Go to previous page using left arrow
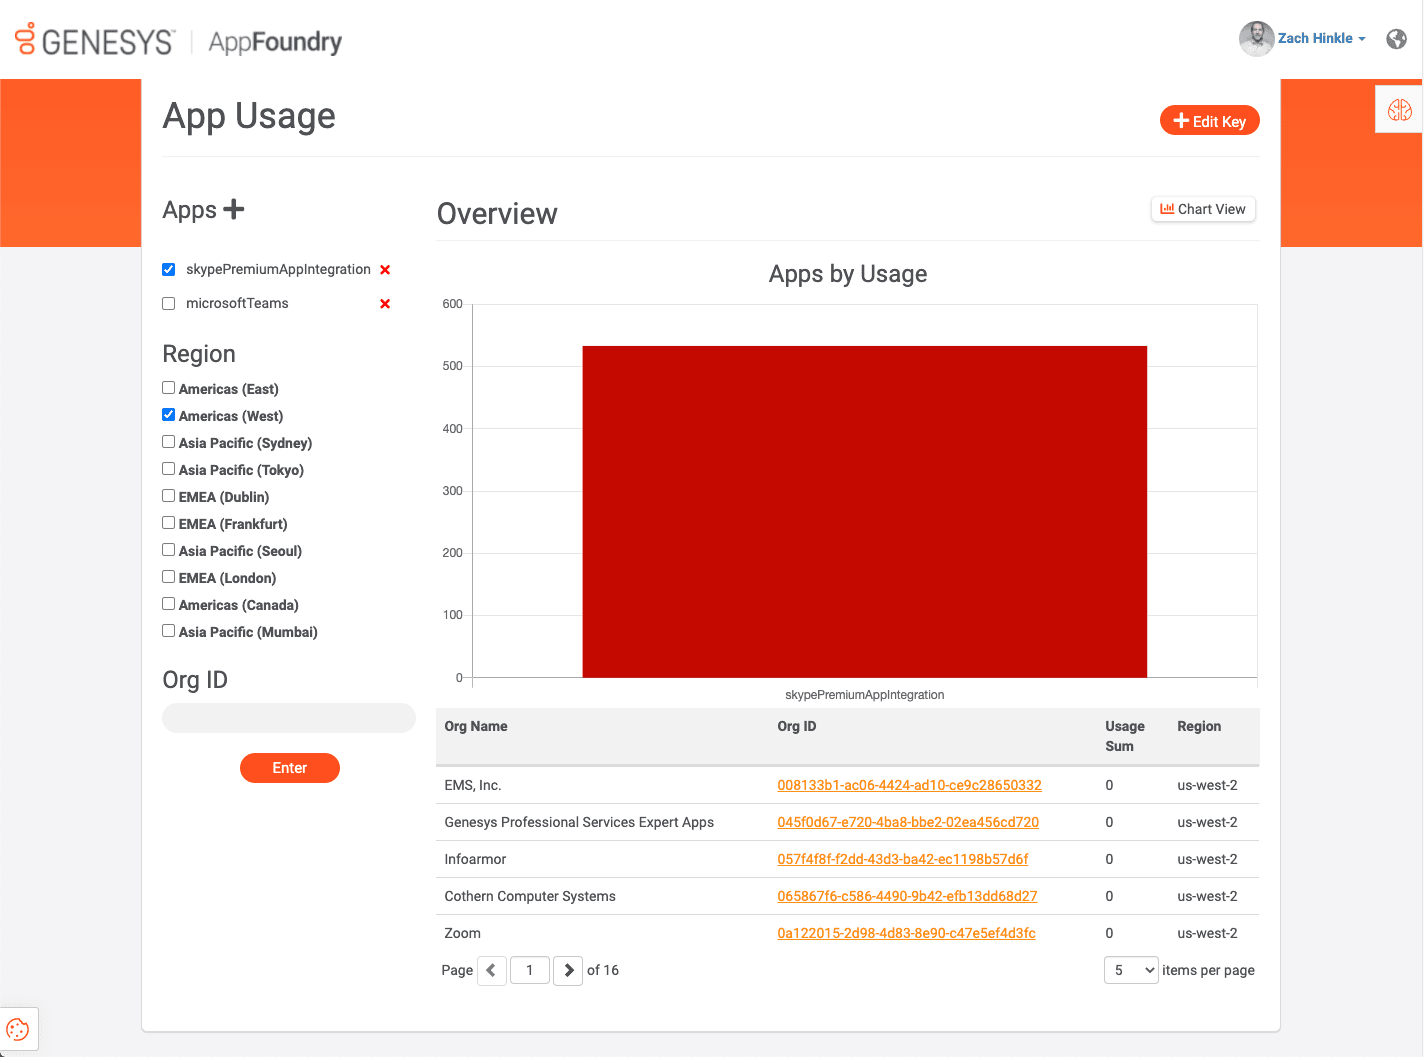The height and width of the screenshot is (1057, 1424). click(491, 970)
